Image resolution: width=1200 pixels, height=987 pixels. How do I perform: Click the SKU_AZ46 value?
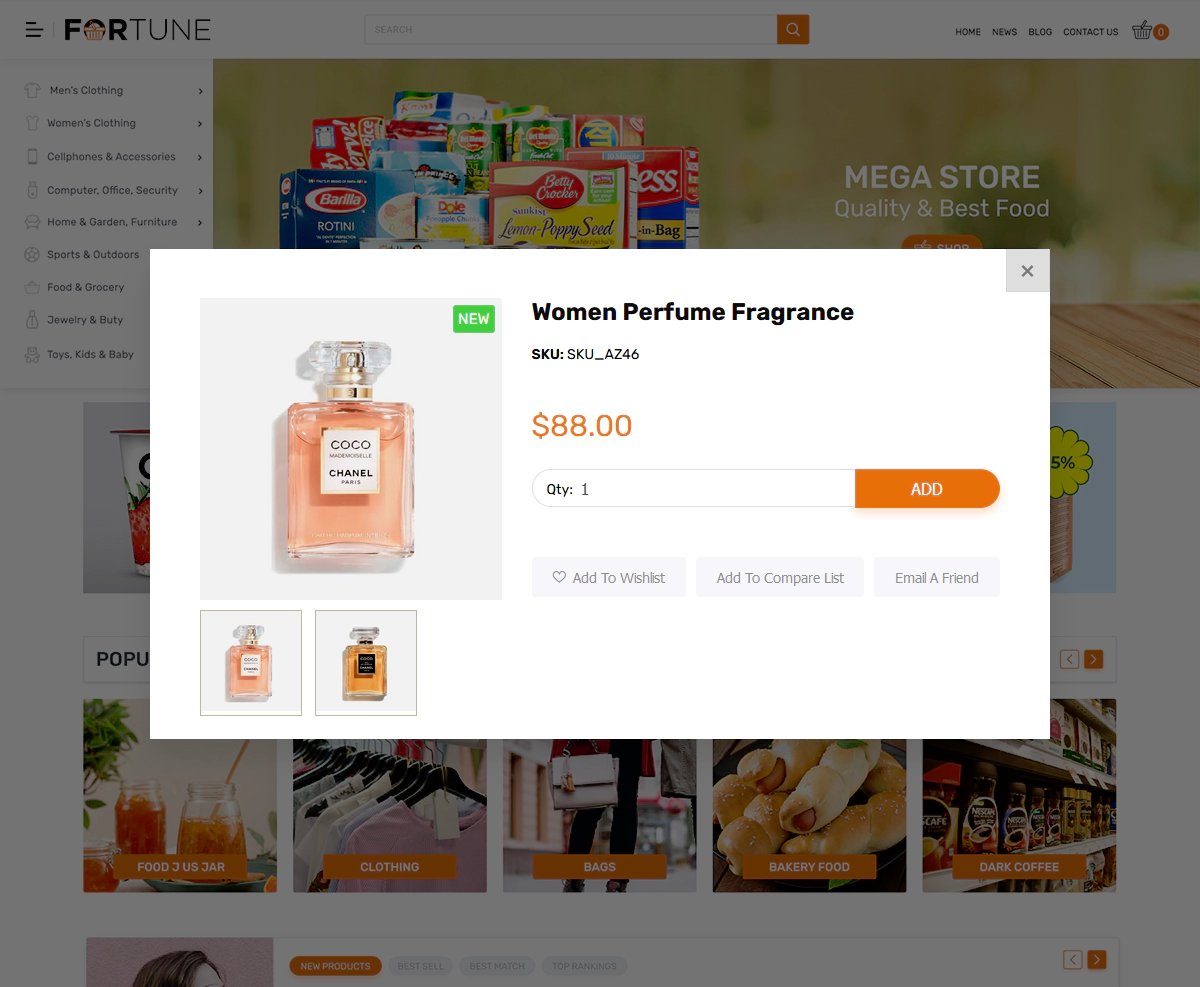(603, 354)
